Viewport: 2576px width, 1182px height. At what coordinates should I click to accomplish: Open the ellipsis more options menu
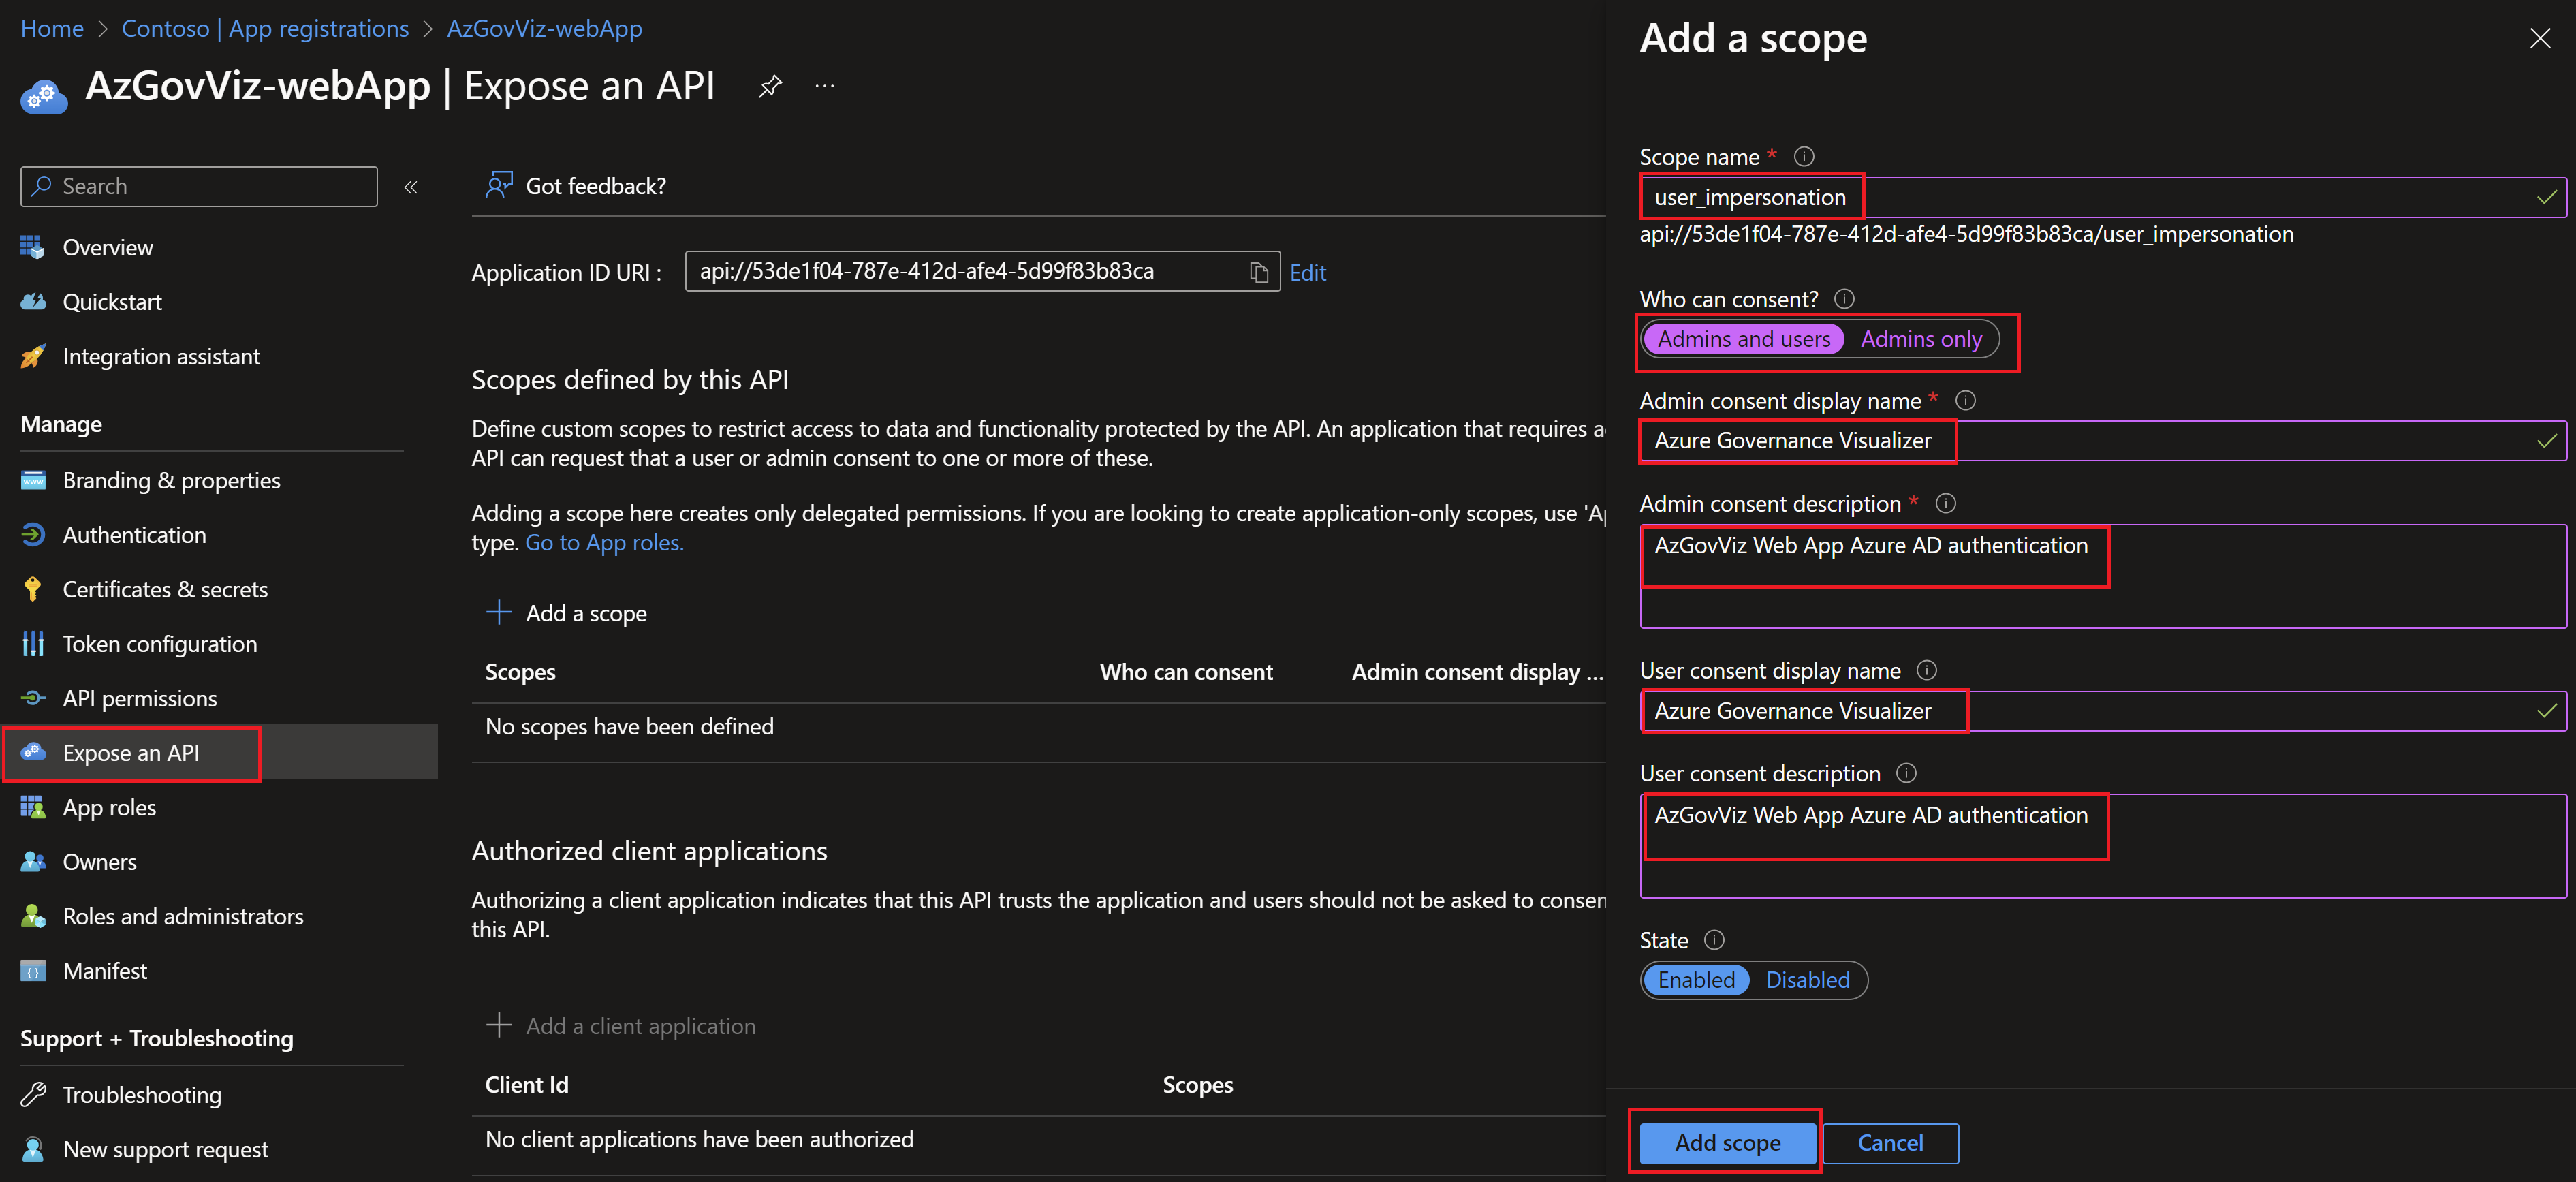(x=824, y=87)
